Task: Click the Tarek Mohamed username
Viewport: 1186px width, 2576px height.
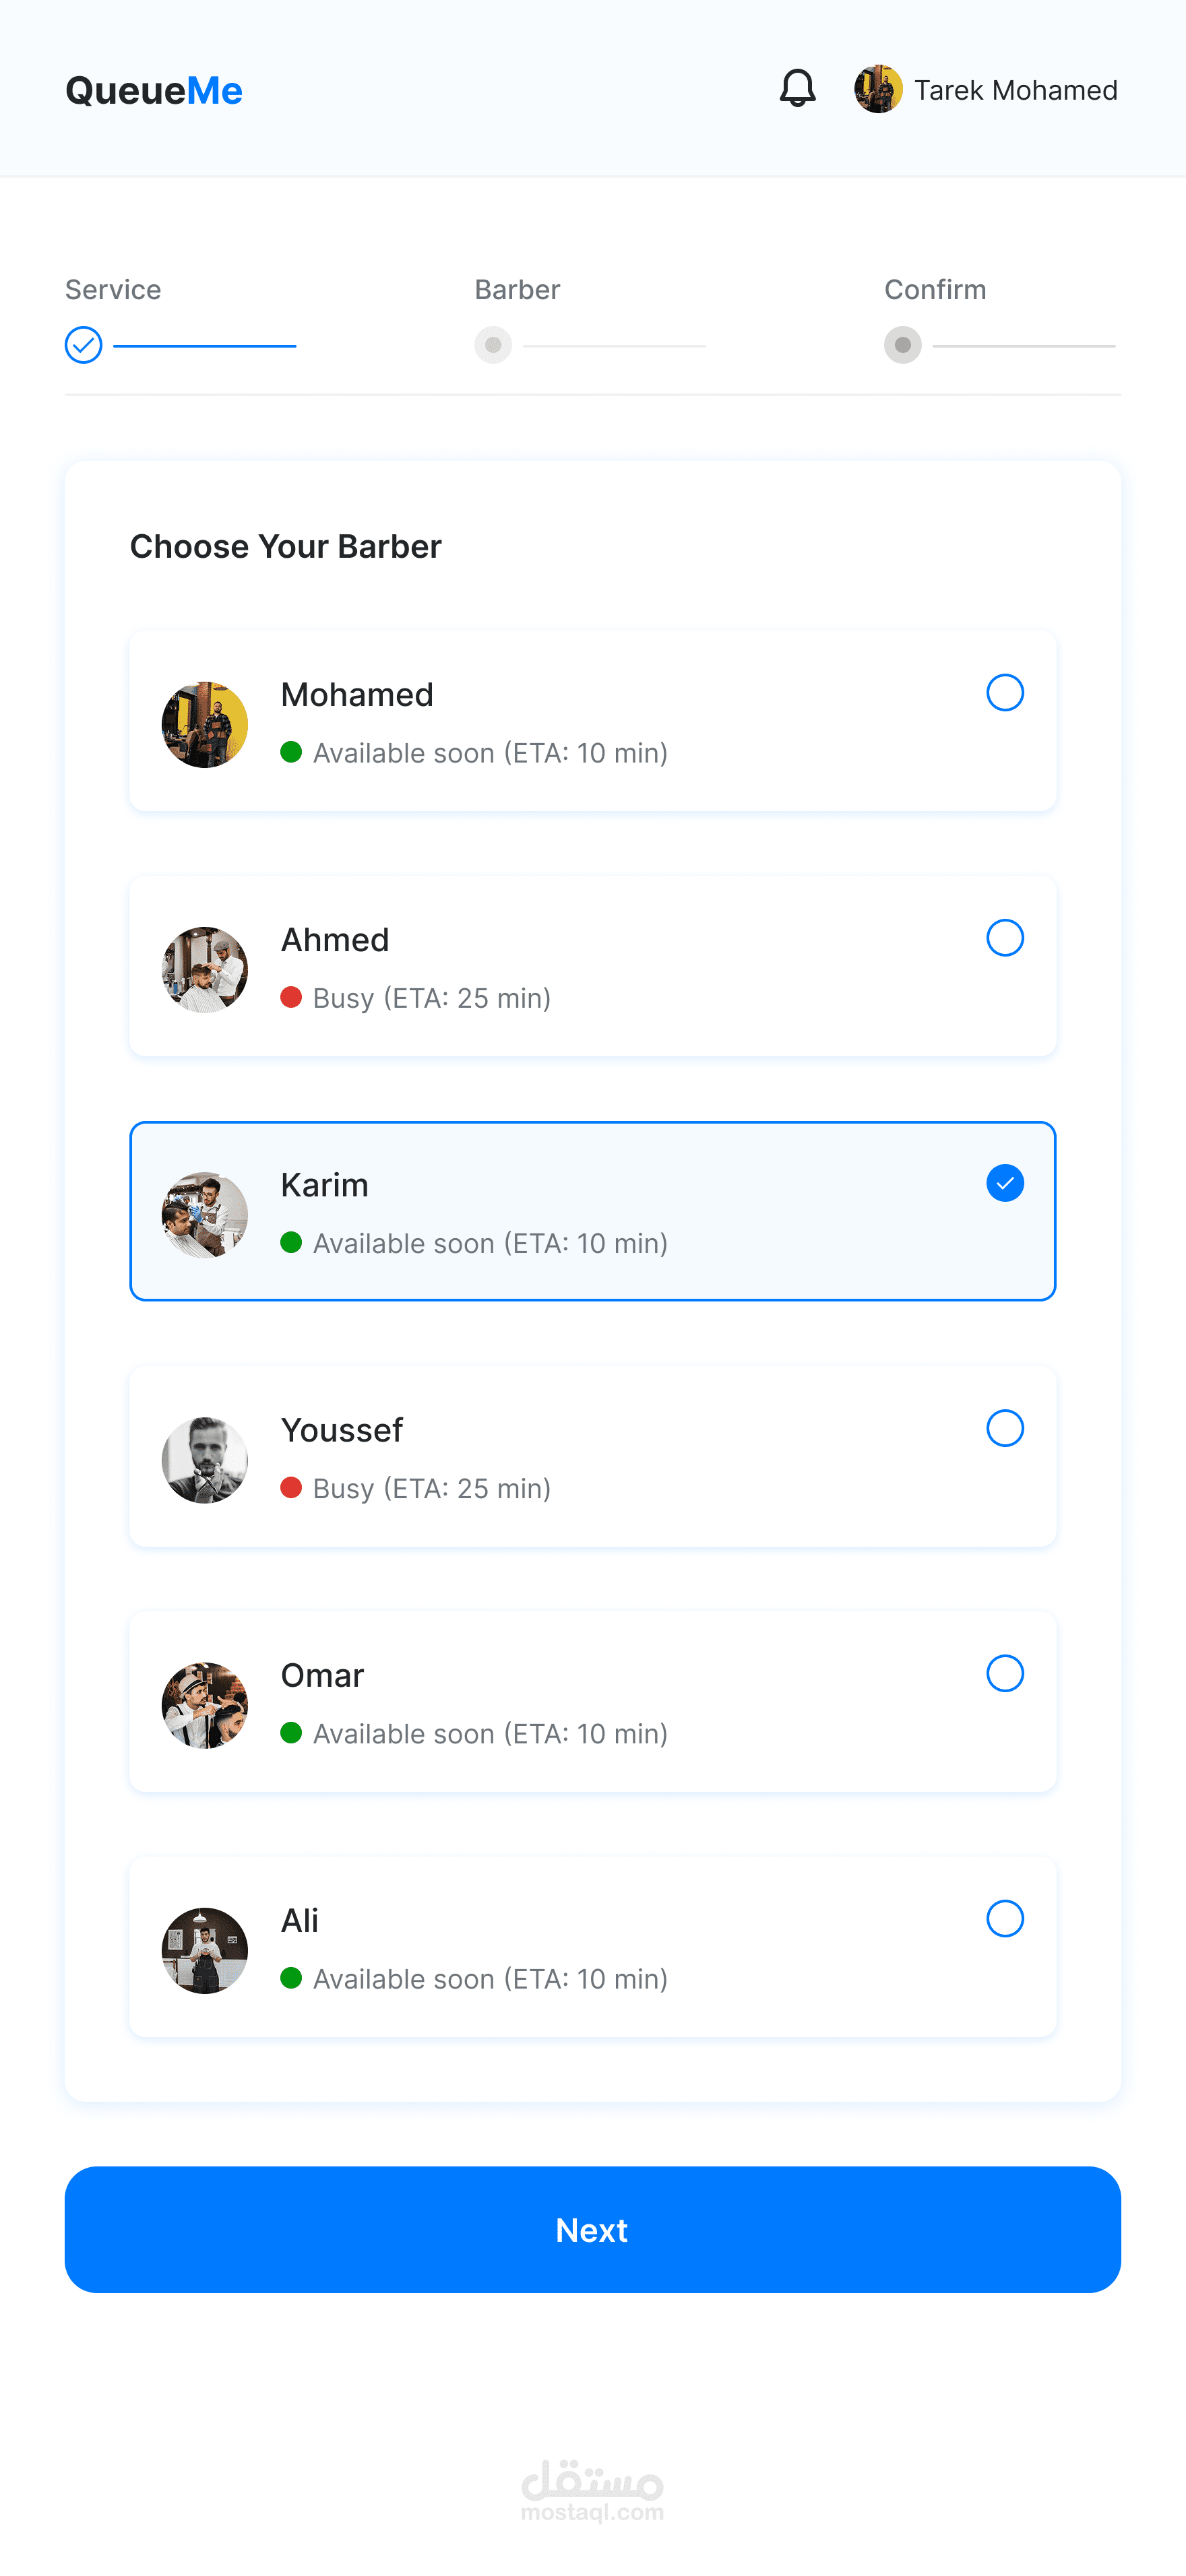Action: coord(1015,90)
